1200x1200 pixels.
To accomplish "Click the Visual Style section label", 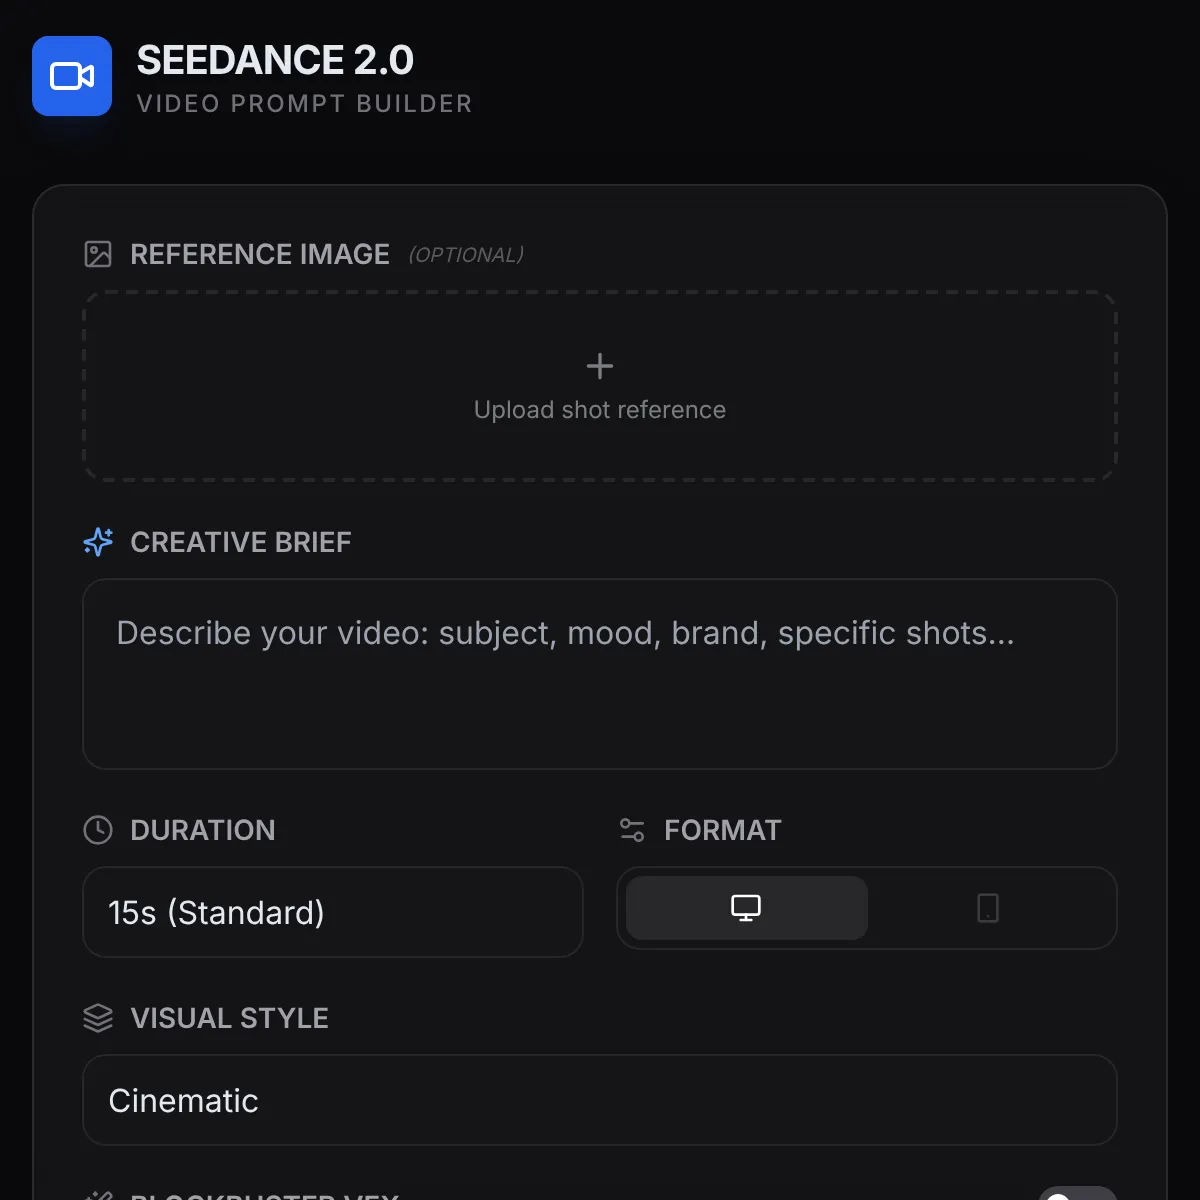I will point(229,1018).
